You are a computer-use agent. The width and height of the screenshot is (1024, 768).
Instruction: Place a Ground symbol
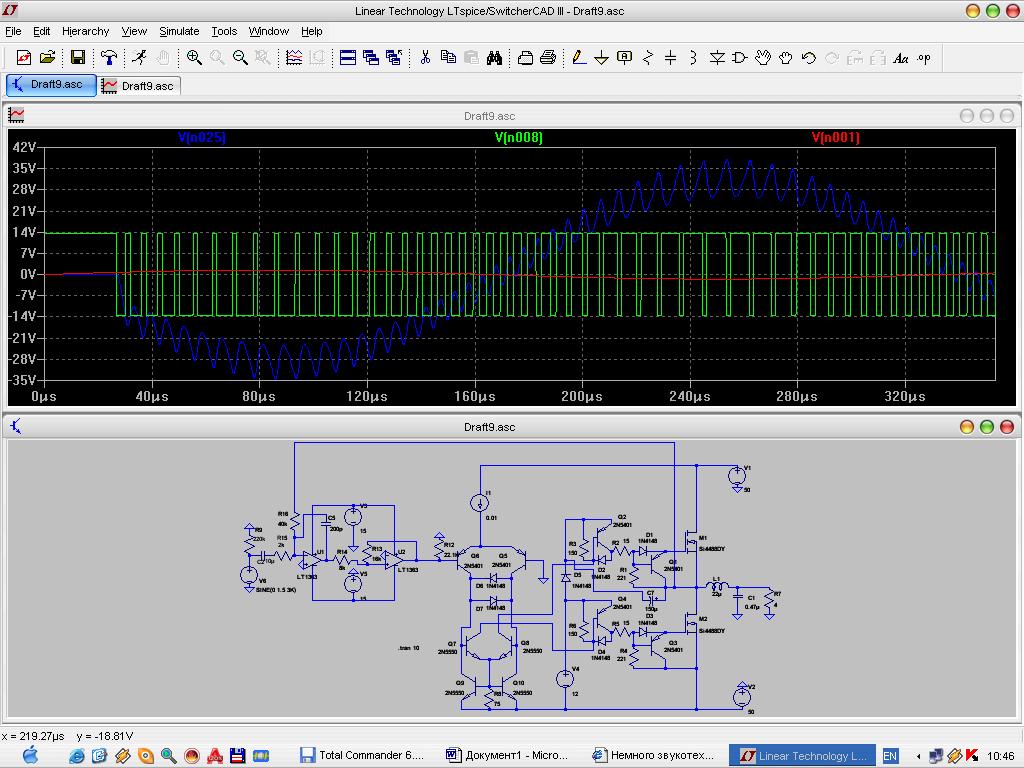[x=601, y=58]
